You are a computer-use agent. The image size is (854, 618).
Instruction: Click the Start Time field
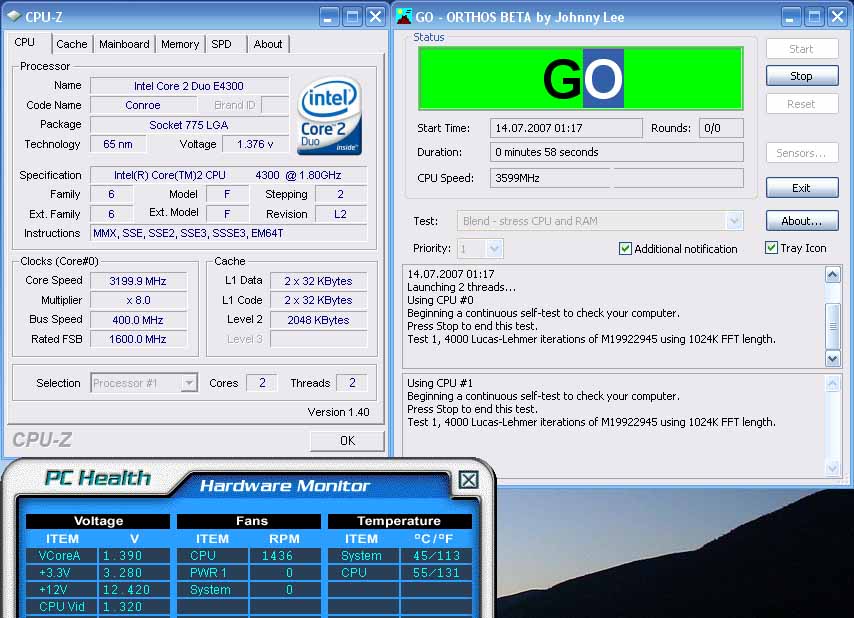[566, 128]
